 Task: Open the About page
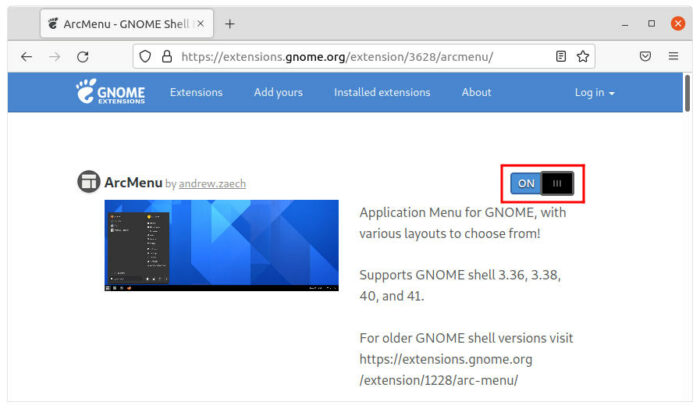[x=476, y=92]
